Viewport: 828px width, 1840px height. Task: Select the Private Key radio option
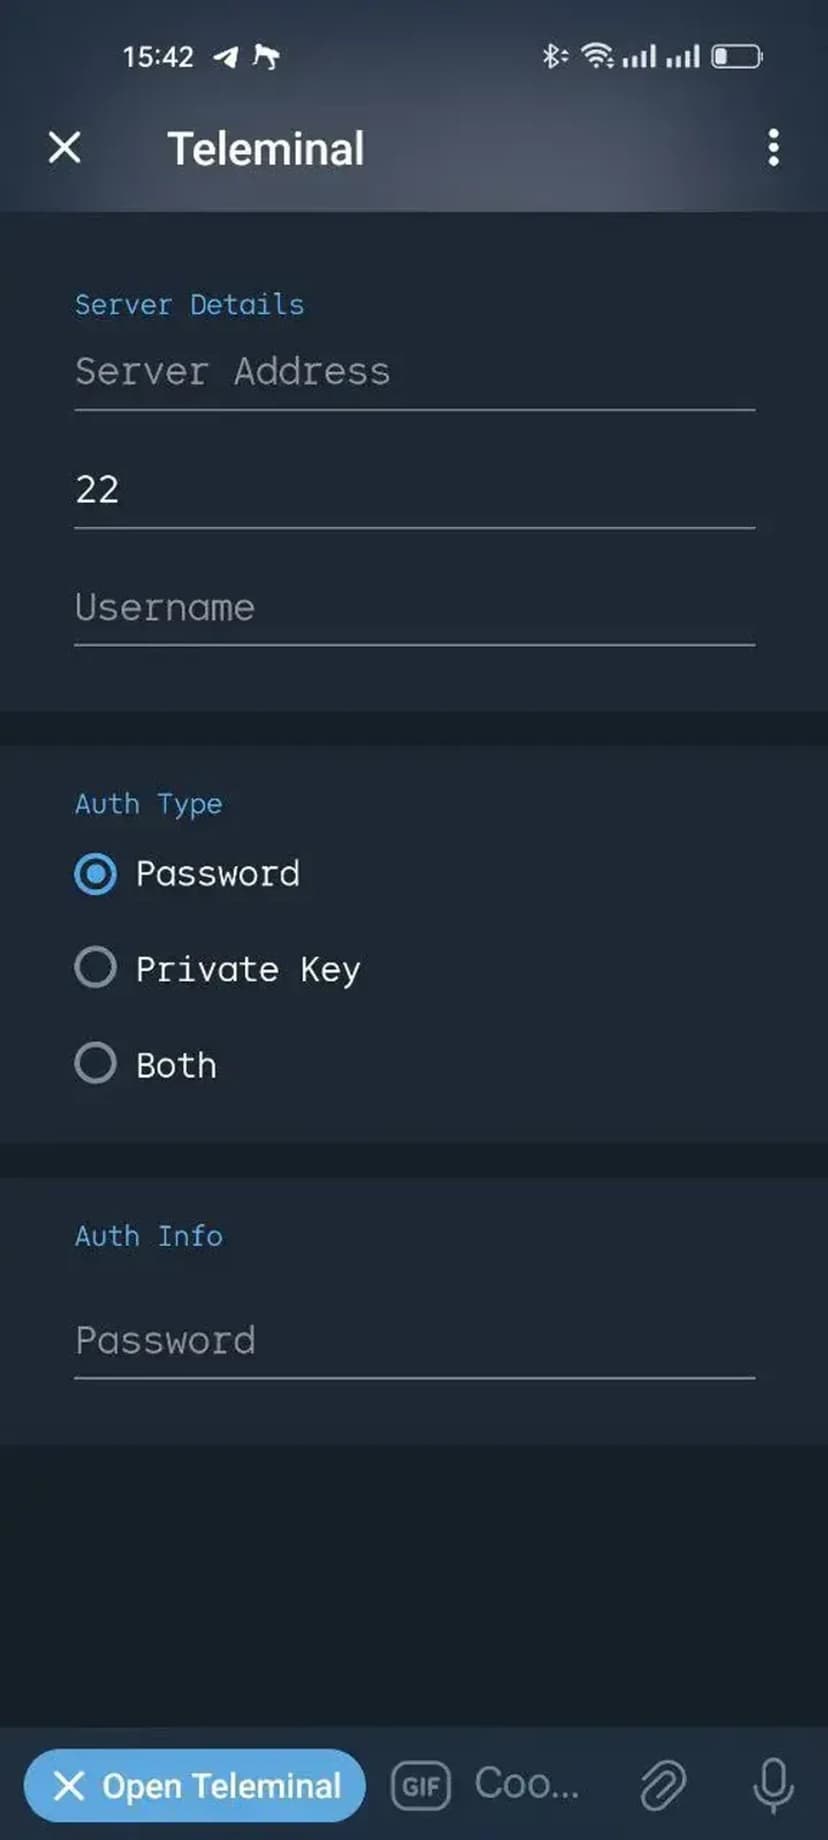(x=96, y=968)
